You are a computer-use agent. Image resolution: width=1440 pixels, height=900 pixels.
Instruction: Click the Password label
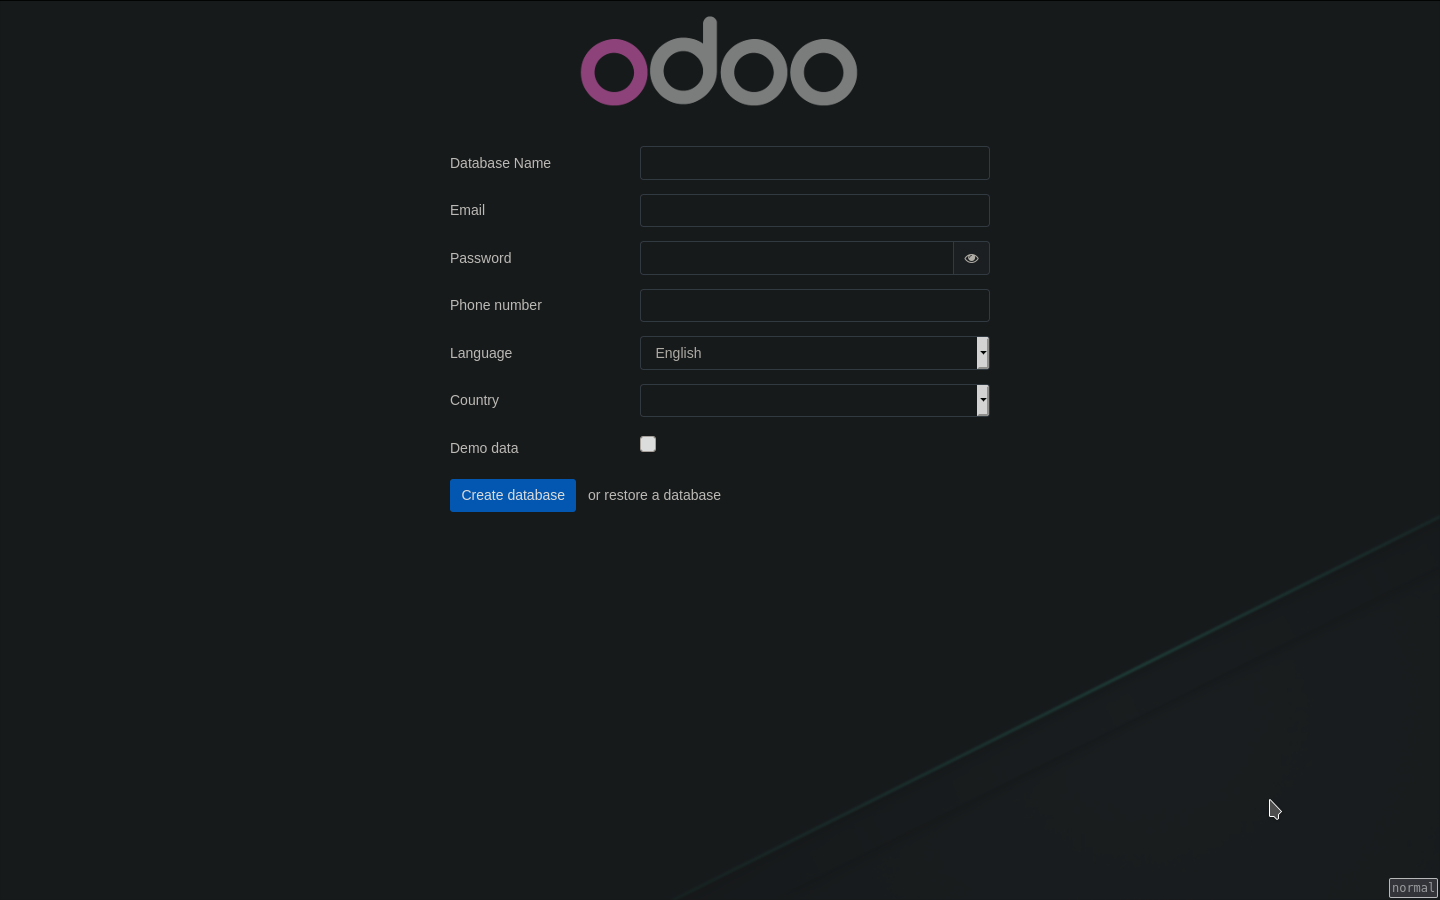tap(480, 258)
